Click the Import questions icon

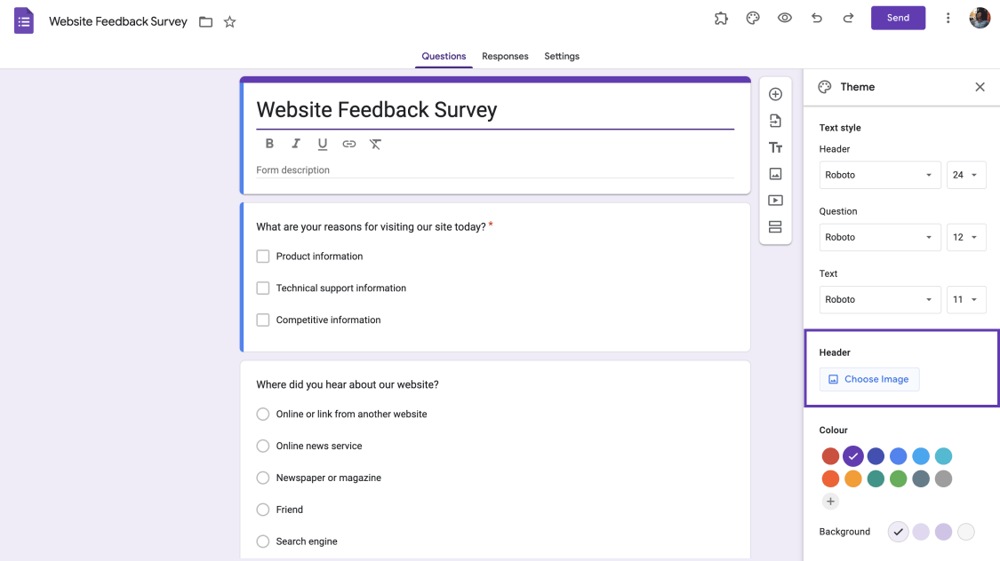pyautogui.click(x=775, y=121)
